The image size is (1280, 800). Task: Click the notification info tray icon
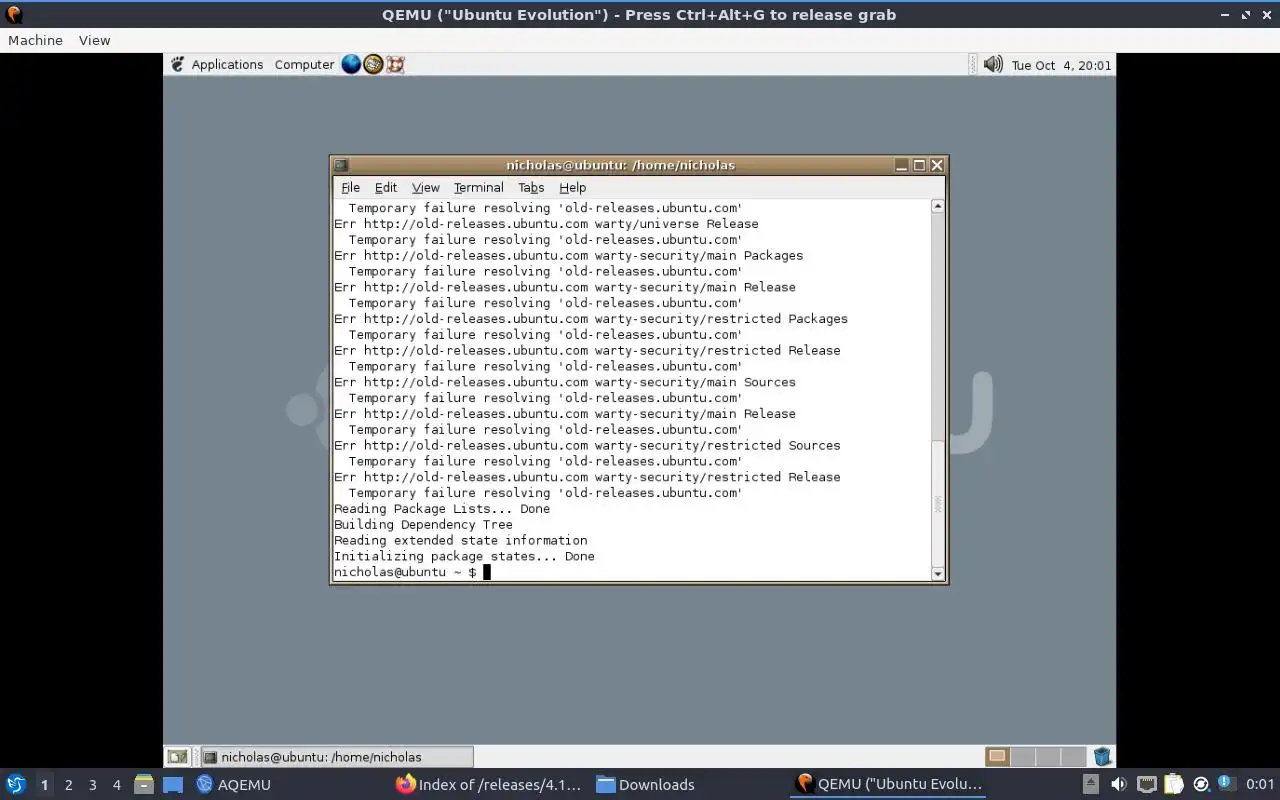click(1227, 784)
